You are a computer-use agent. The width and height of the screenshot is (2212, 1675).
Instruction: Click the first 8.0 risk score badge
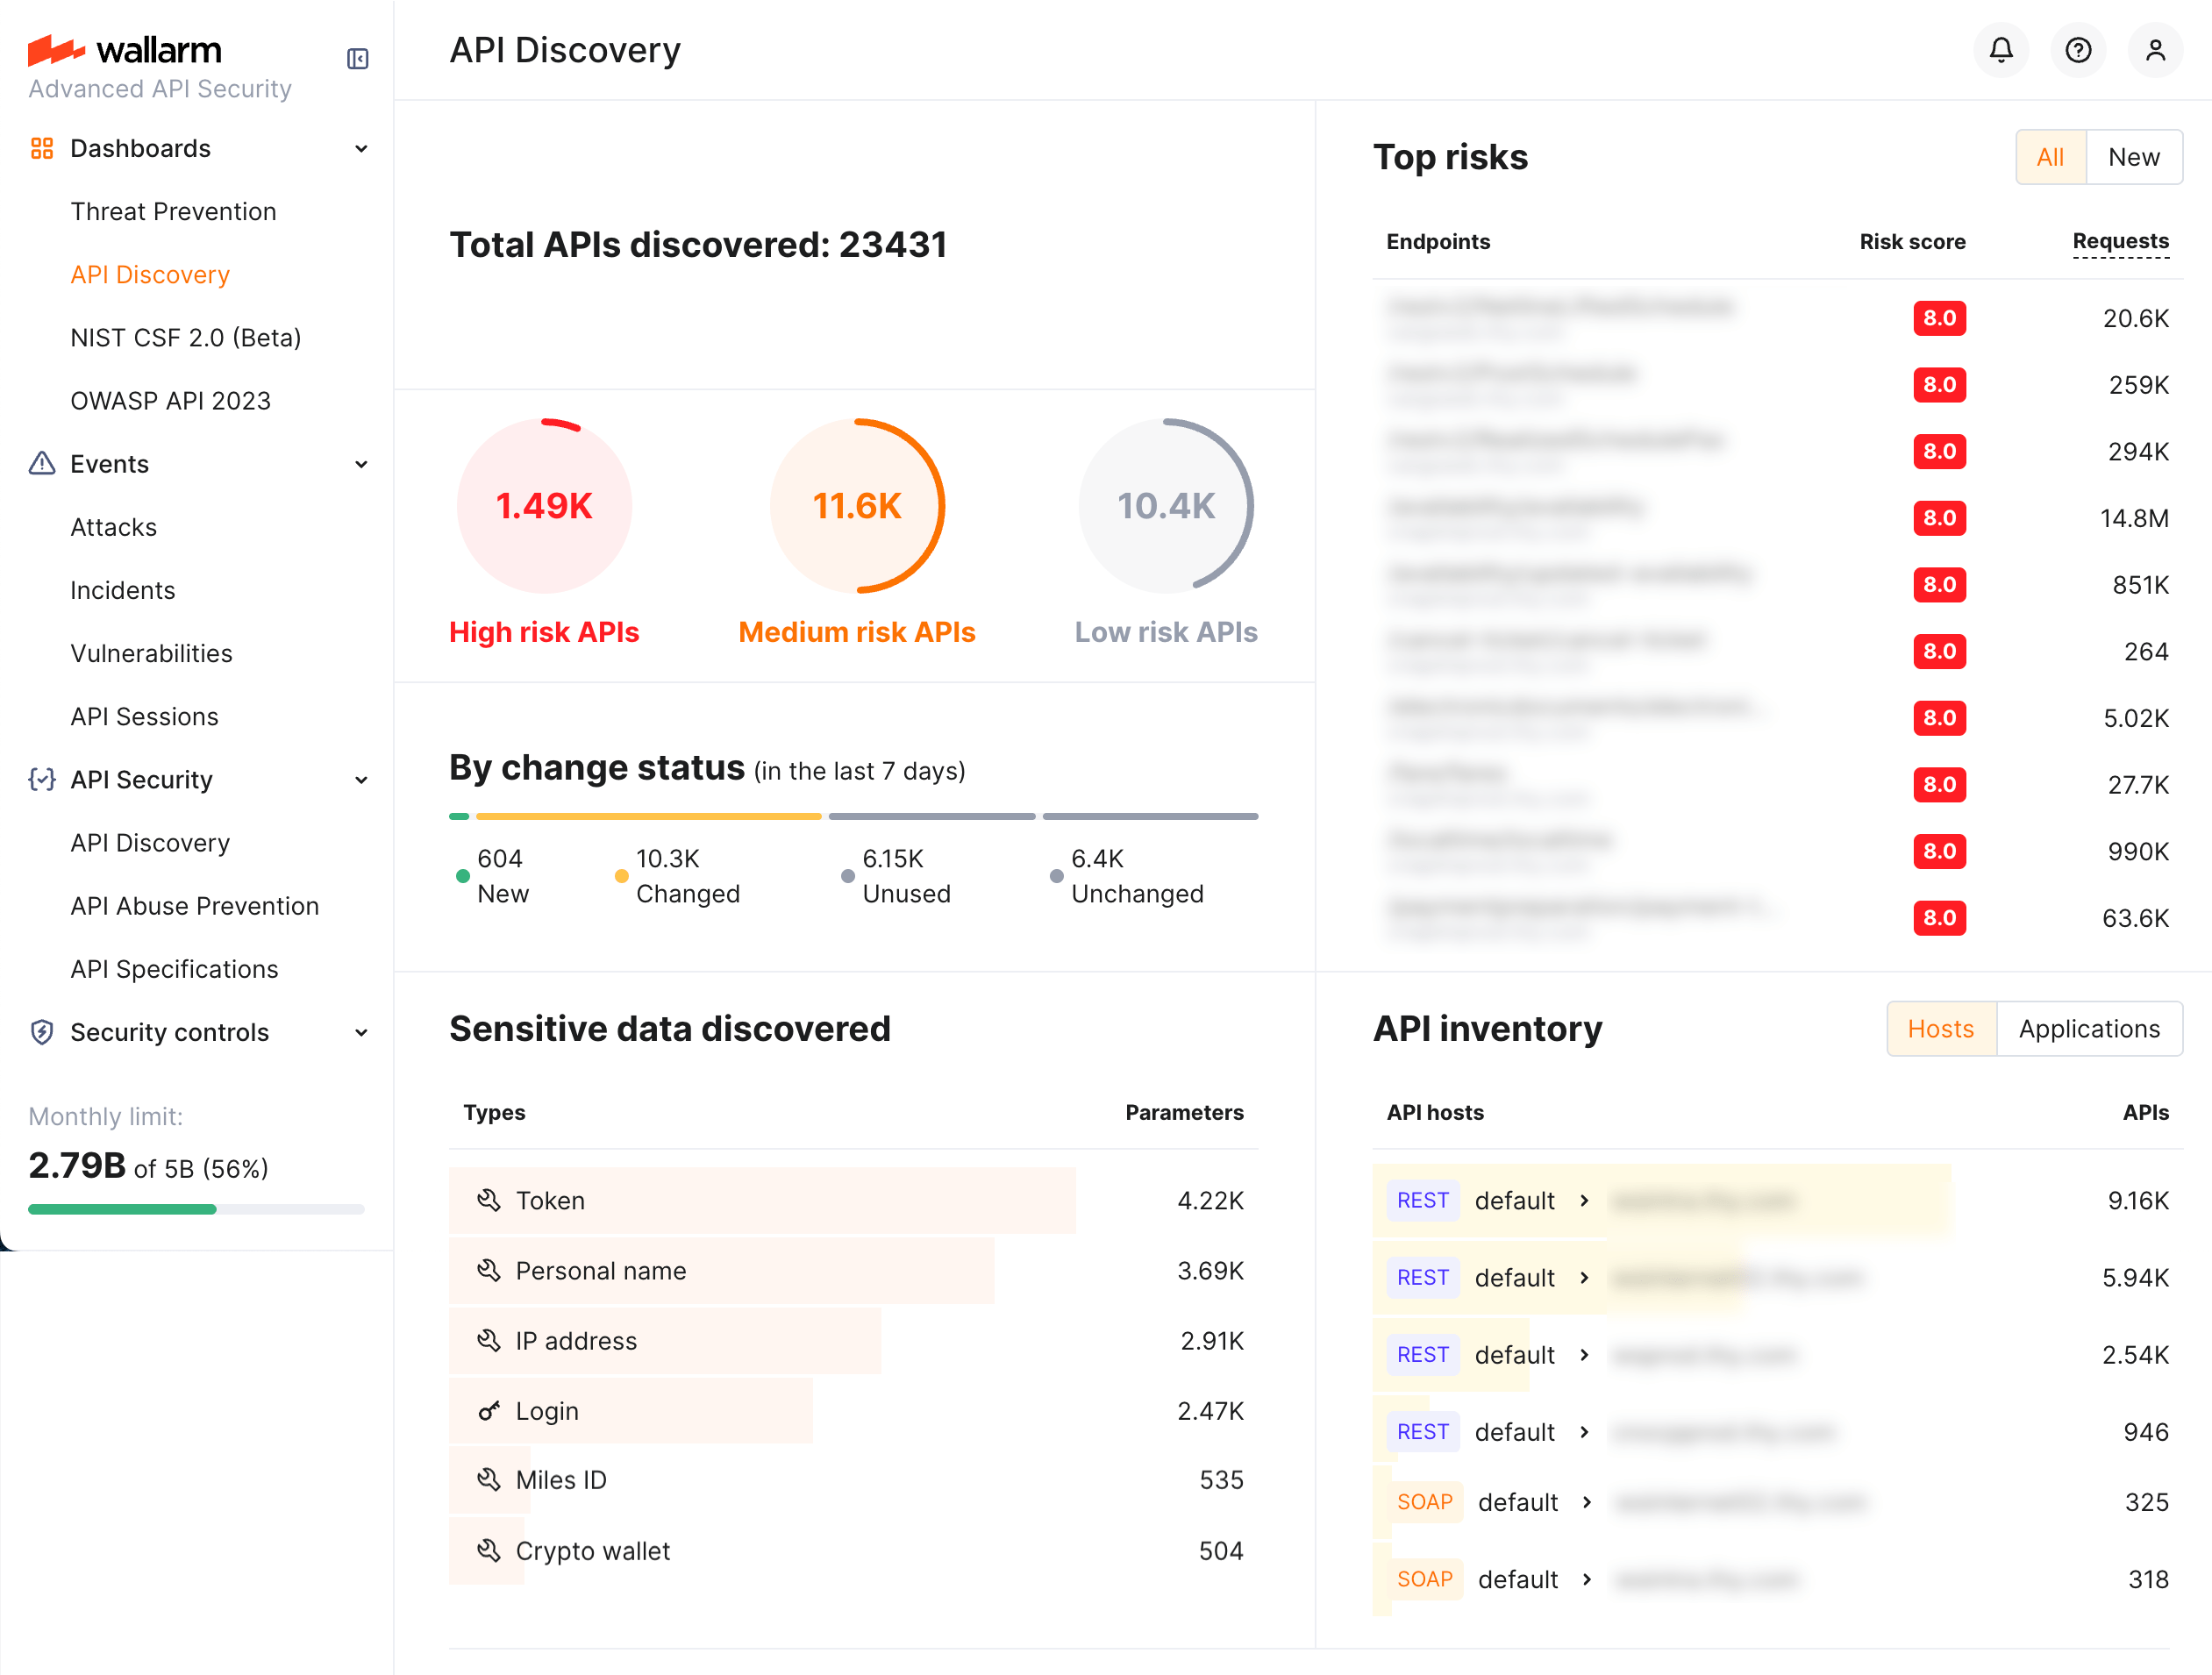tap(1939, 318)
